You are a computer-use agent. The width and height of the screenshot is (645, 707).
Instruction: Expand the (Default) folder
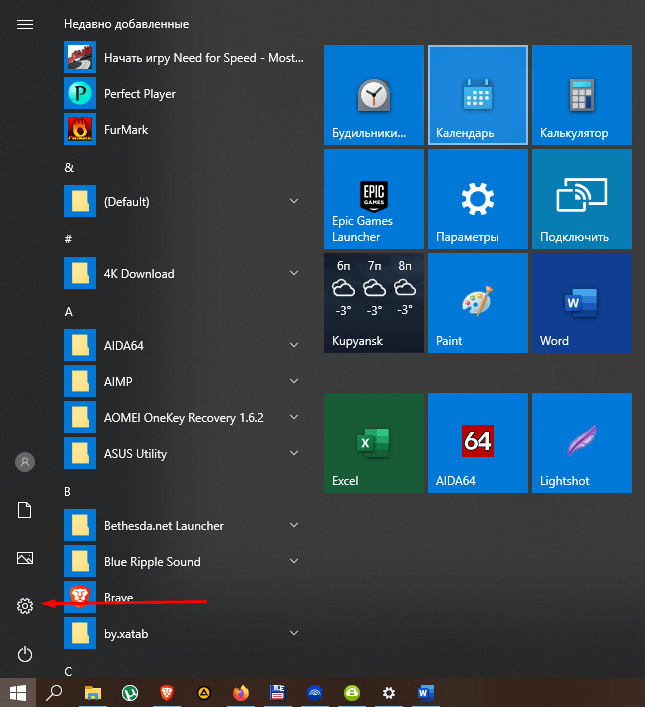point(185,201)
